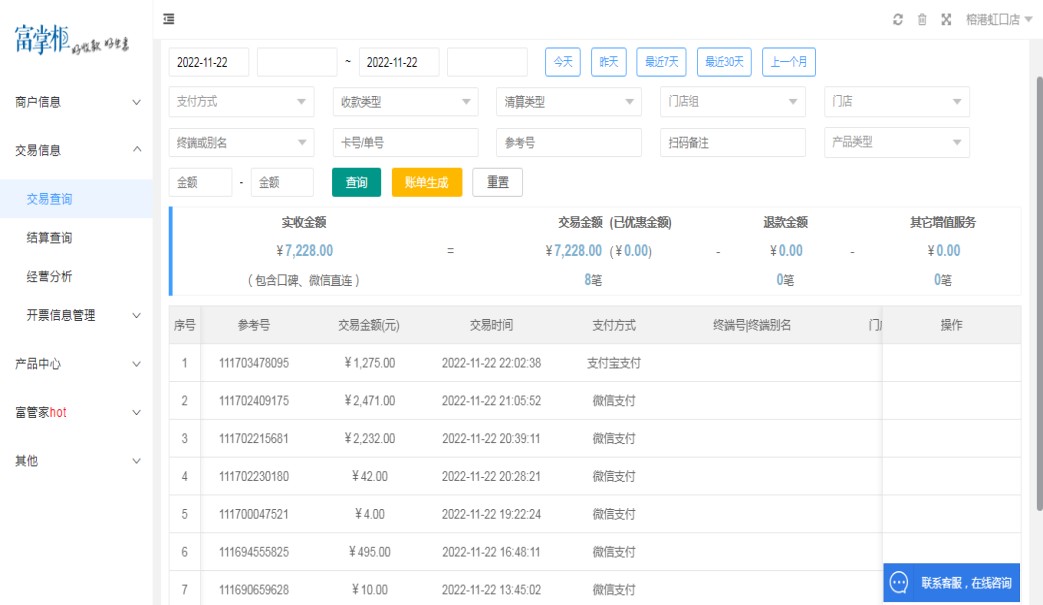The image size is (1043, 605).
Task: Go to 经营分析 in the sidebar
Action: tap(49, 277)
